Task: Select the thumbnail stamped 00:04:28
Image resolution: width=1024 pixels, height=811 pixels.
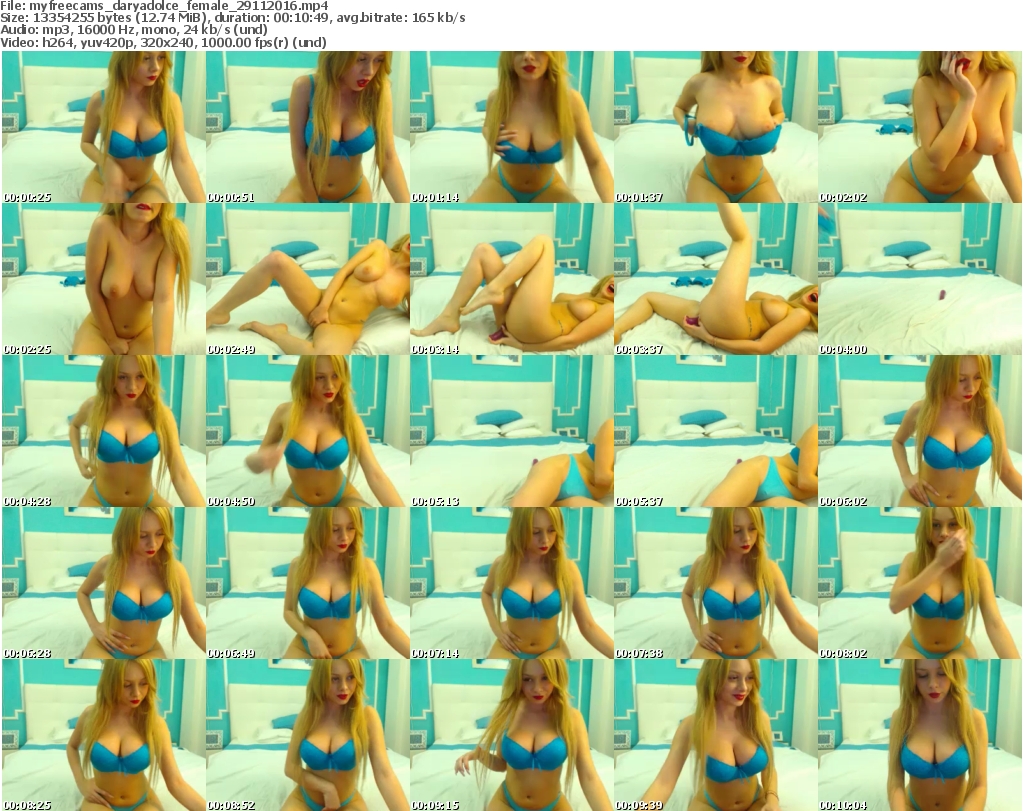Action: [104, 432]
